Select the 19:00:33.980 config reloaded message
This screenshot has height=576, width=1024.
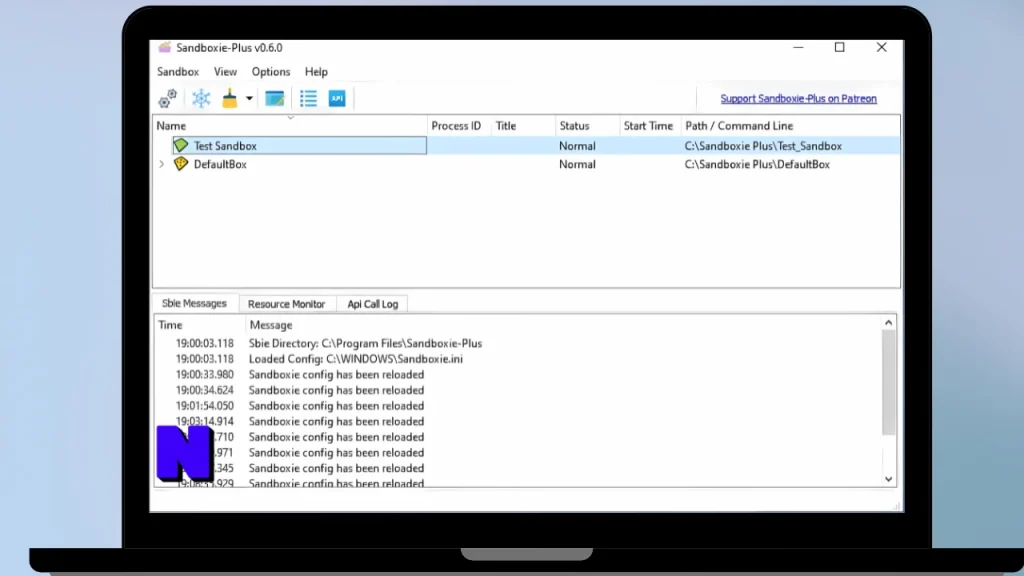tap(518, 375)
